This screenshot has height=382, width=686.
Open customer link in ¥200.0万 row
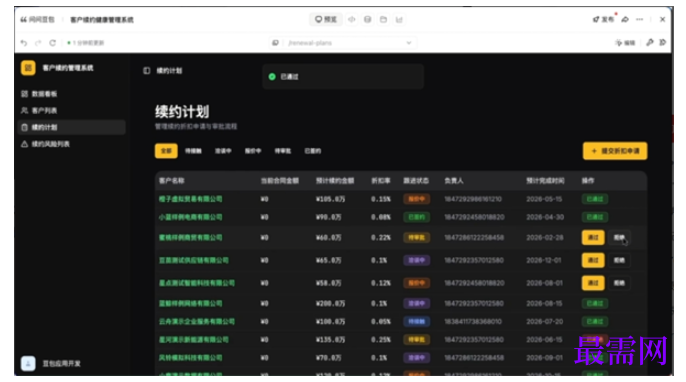(x=190, y=303)
